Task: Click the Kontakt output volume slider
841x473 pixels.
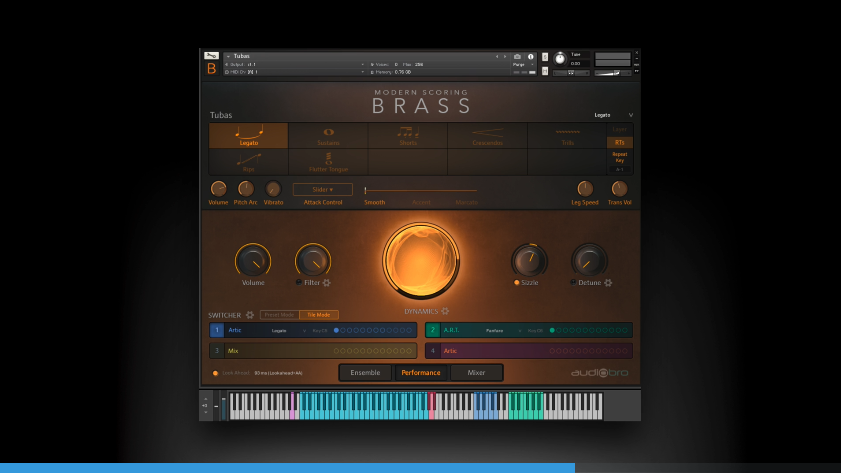Action: [x=613, y=73]
